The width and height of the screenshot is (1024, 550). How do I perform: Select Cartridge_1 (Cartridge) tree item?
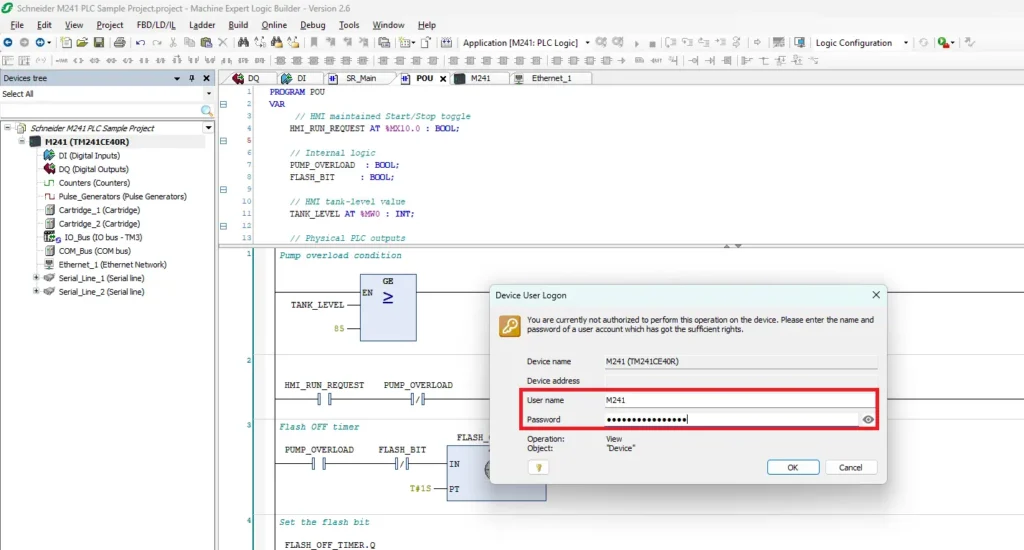point(99,210)
